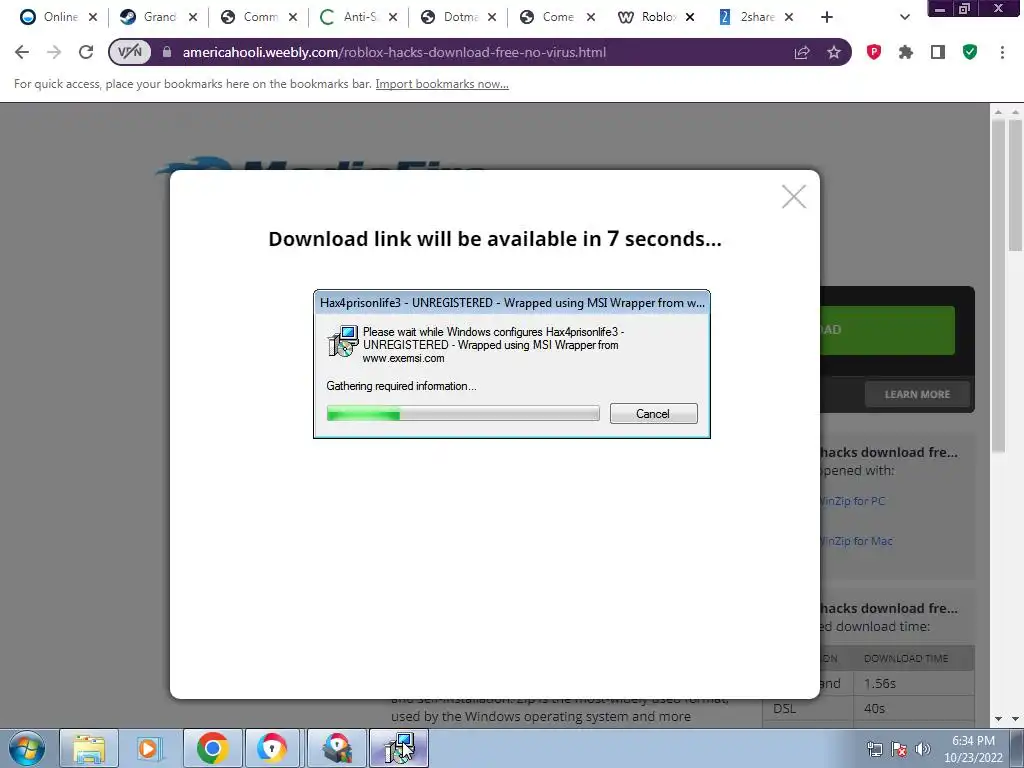Viewport: 1024px width, 768px height.
Task: Click the Import bookmarks now link
Action: (x=441, y=84)
